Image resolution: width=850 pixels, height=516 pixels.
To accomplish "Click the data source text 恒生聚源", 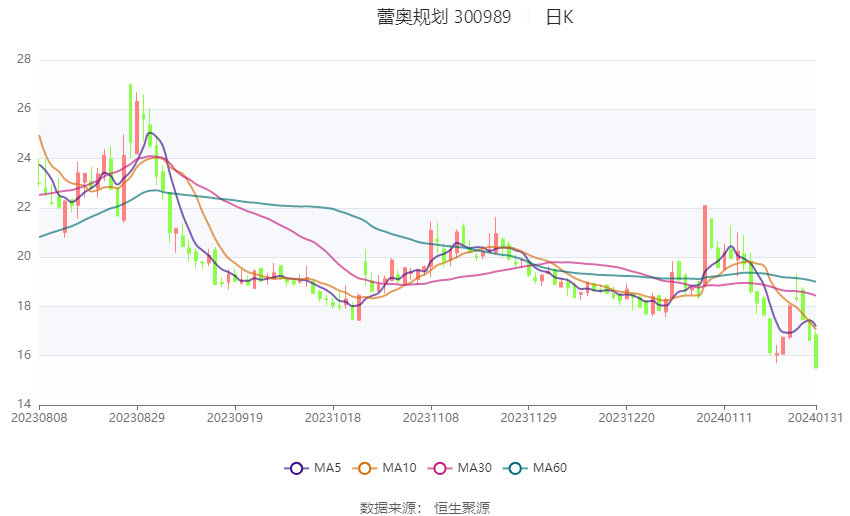I will click(462, 508).
